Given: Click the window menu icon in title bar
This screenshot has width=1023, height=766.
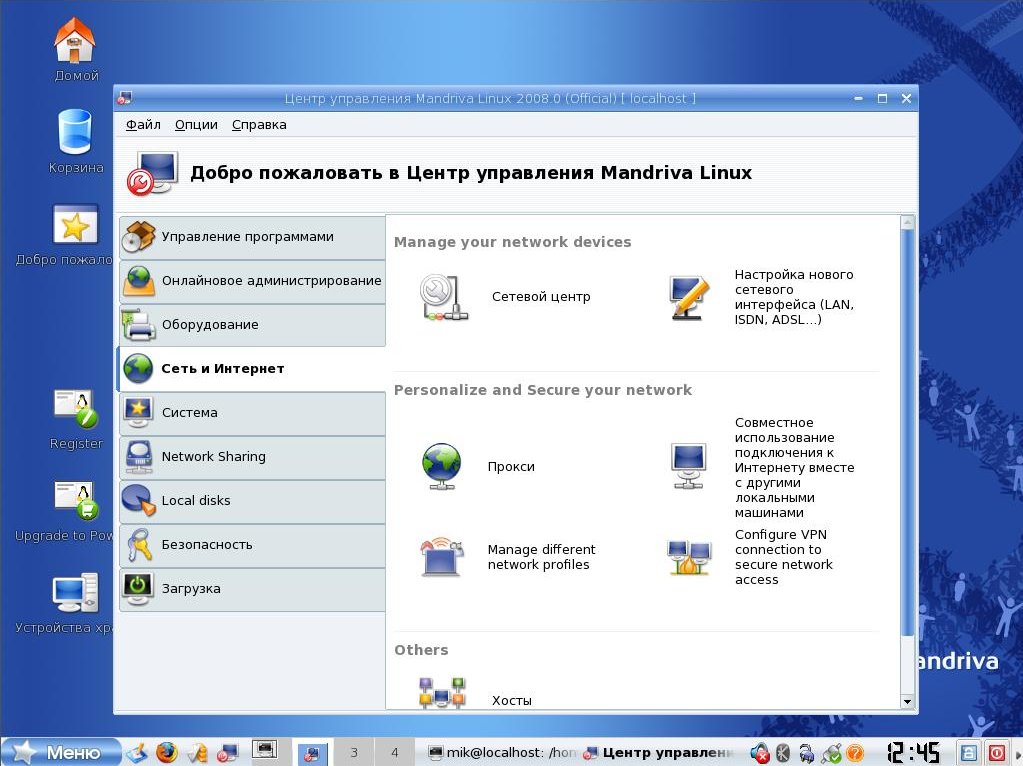Looking at the screenshot, I should pyautogui.click(x=125, y=99).
